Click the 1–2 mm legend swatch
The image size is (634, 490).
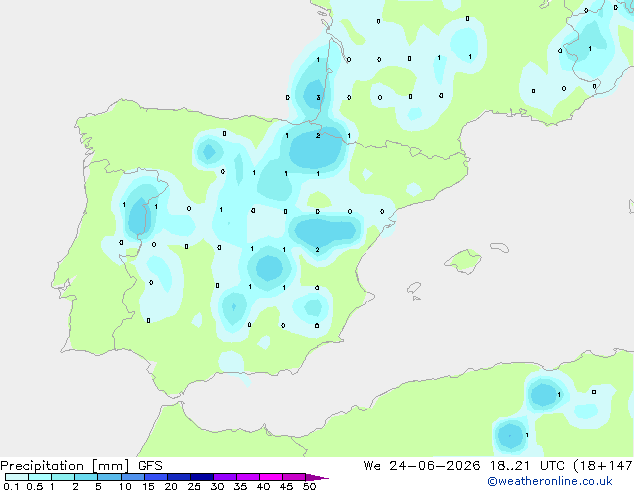pyautogui.click(x=63, y=477)
